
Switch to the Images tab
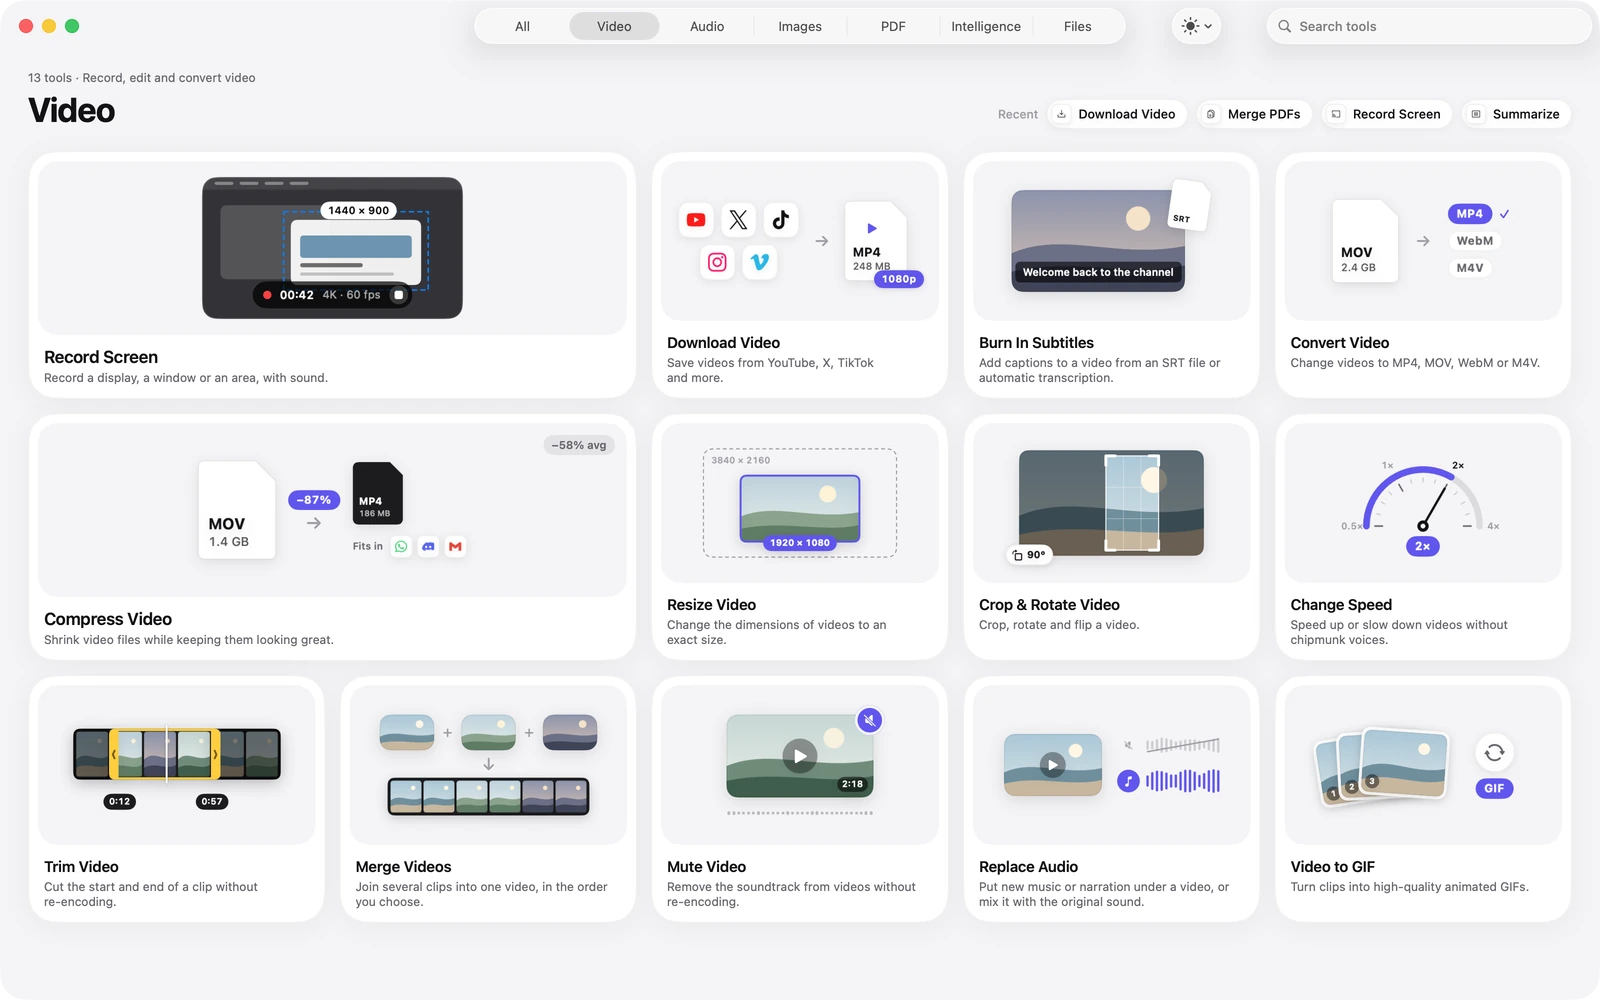click(x=800, y=26)
